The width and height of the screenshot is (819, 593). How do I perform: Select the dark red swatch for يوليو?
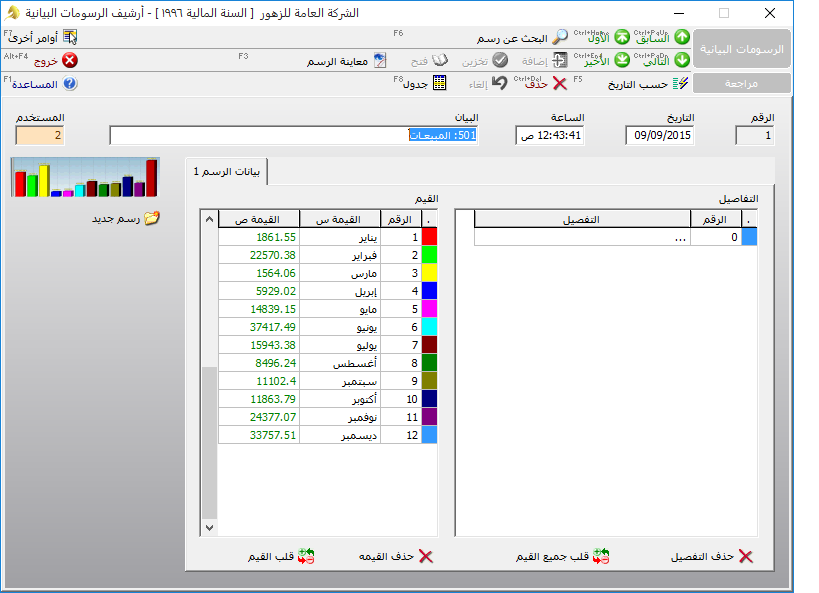point(429,345)
